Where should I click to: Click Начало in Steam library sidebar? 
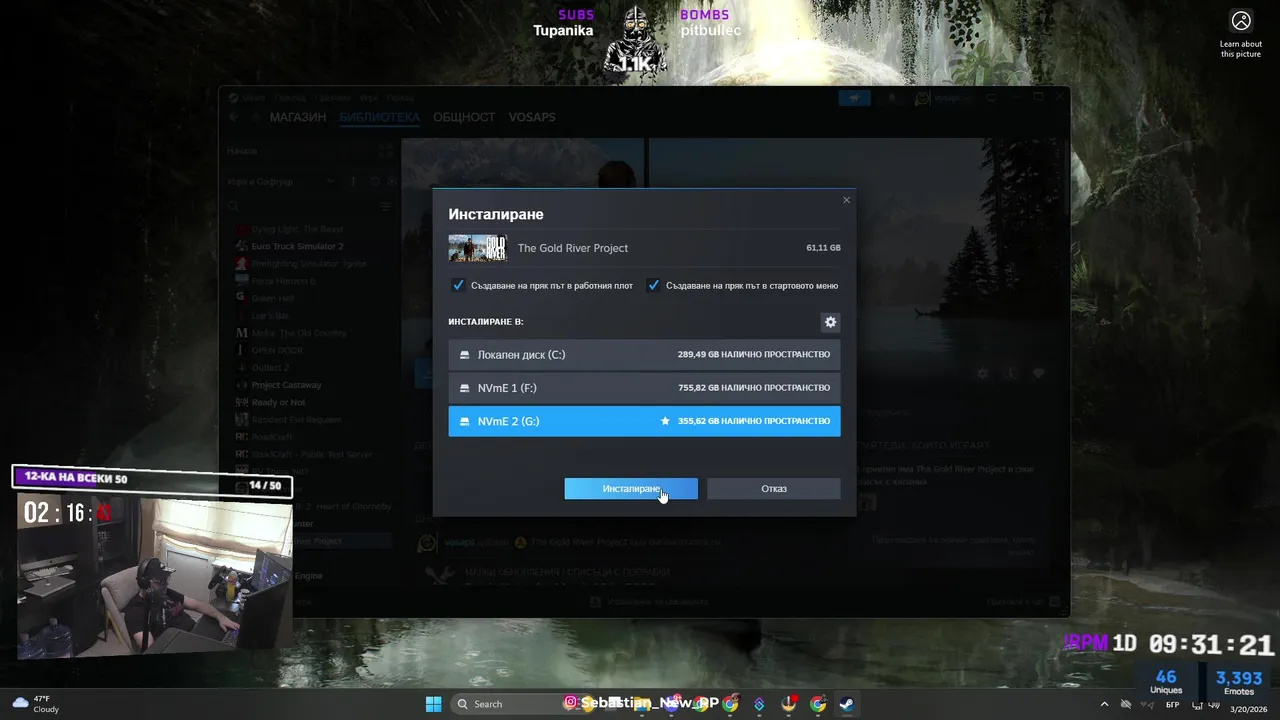242,151
